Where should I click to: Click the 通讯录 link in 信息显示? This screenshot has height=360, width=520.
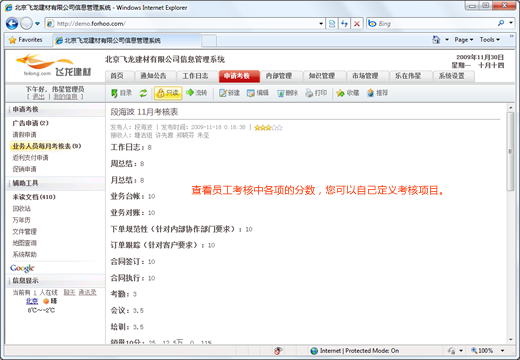[x=87, y=292]
